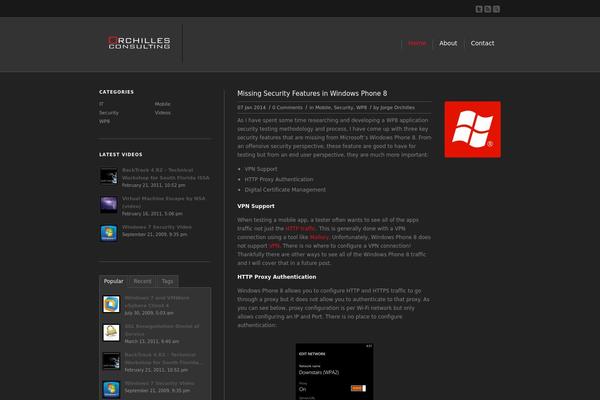Open Missing Security Features in Windows Phone 8 title
600x400 pixels.
coord(312,93)
